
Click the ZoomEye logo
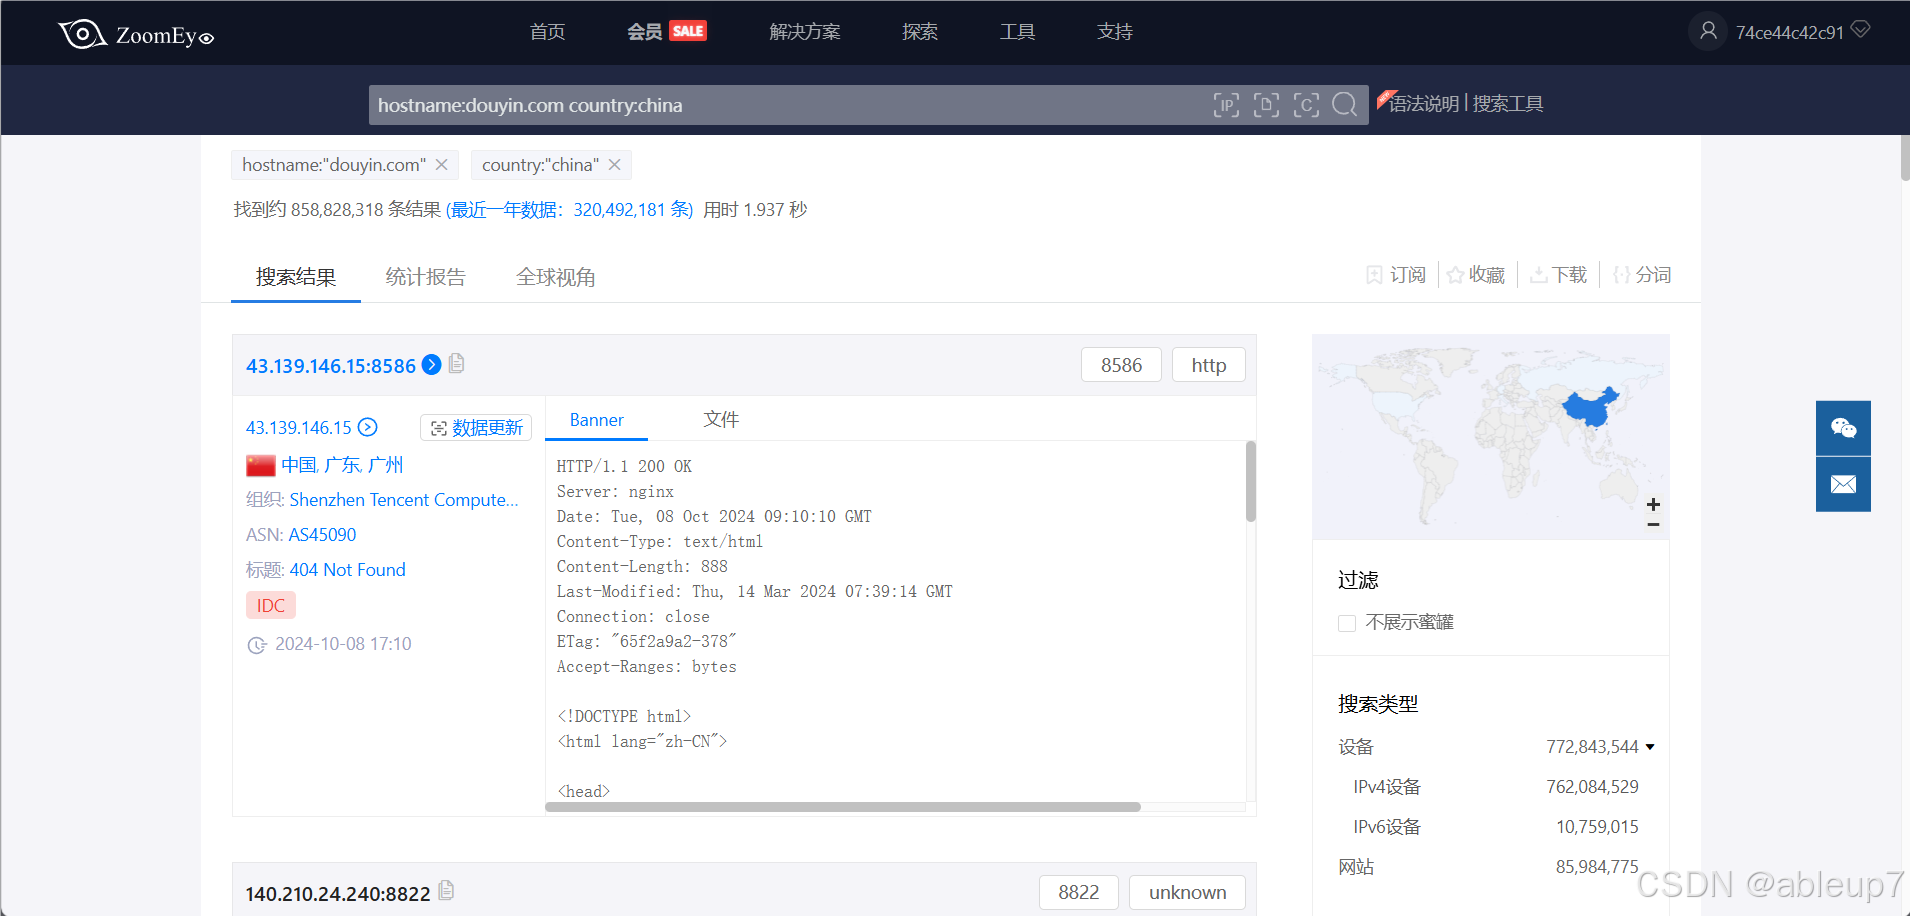(136, 34)
